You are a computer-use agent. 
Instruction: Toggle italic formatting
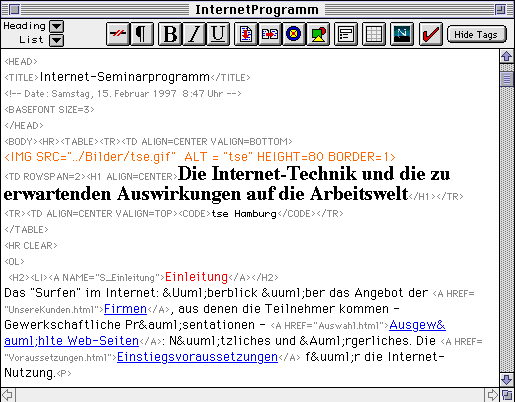pyautogui.click(x=194, y=34)
